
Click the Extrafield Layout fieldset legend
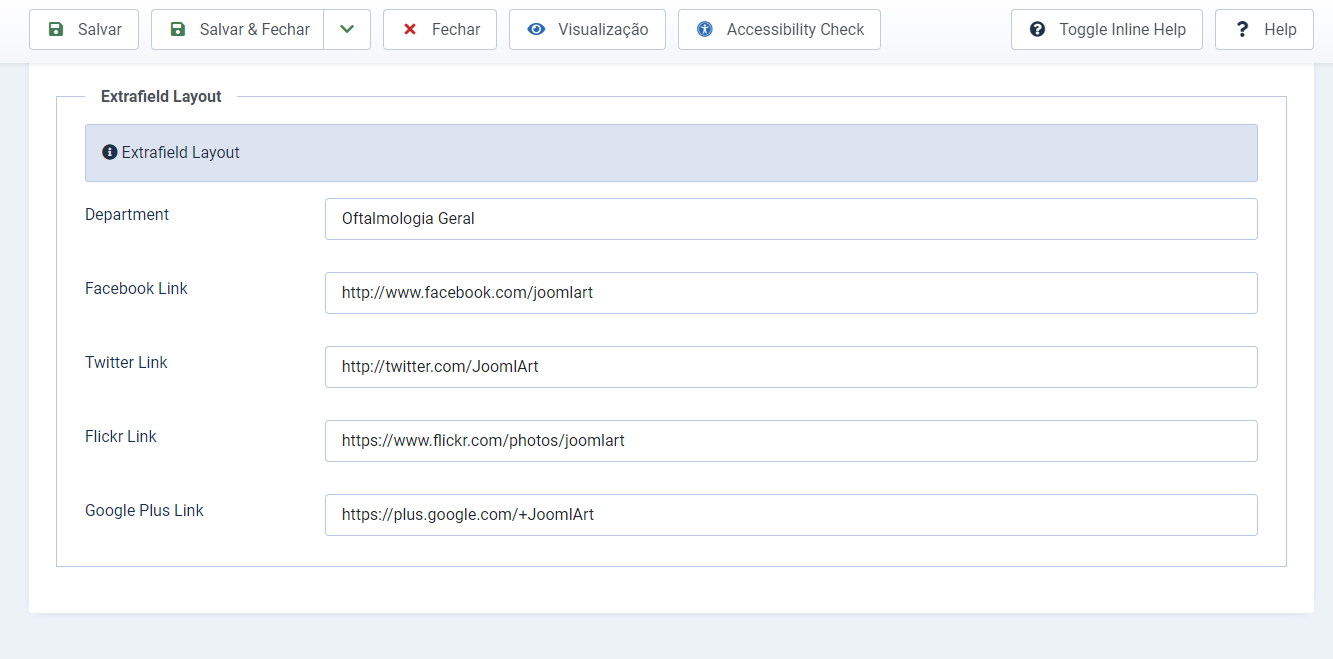(x=161, y=97)
